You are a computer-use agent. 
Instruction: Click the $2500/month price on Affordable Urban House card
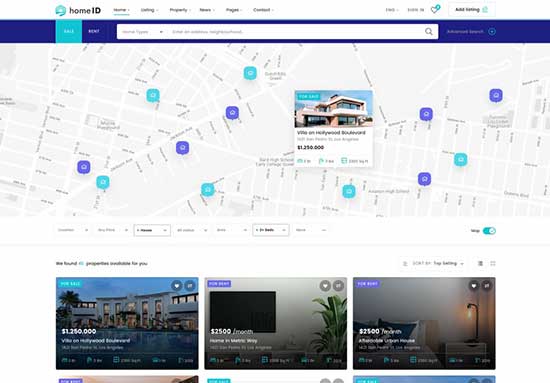click(380, 331)
